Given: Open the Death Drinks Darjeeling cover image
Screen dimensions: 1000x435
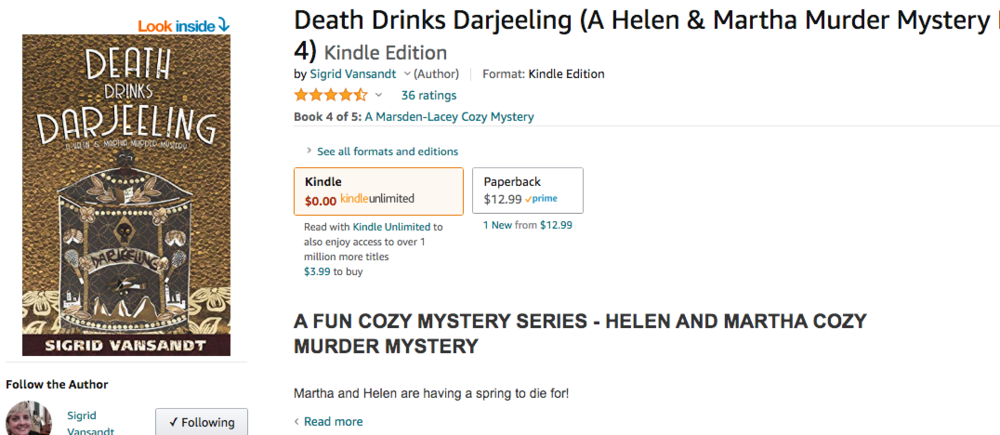Looking at the screenshot, I should pos(126,195).
